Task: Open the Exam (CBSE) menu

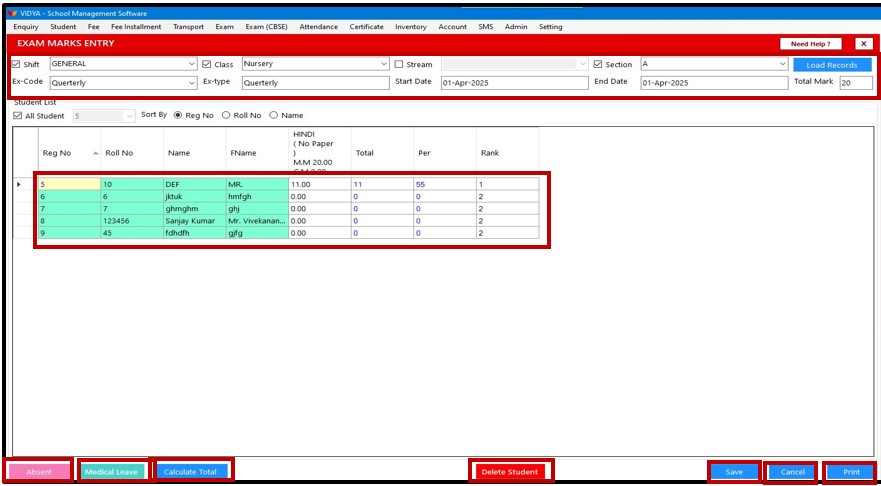Action: click(x=266, y=27)
